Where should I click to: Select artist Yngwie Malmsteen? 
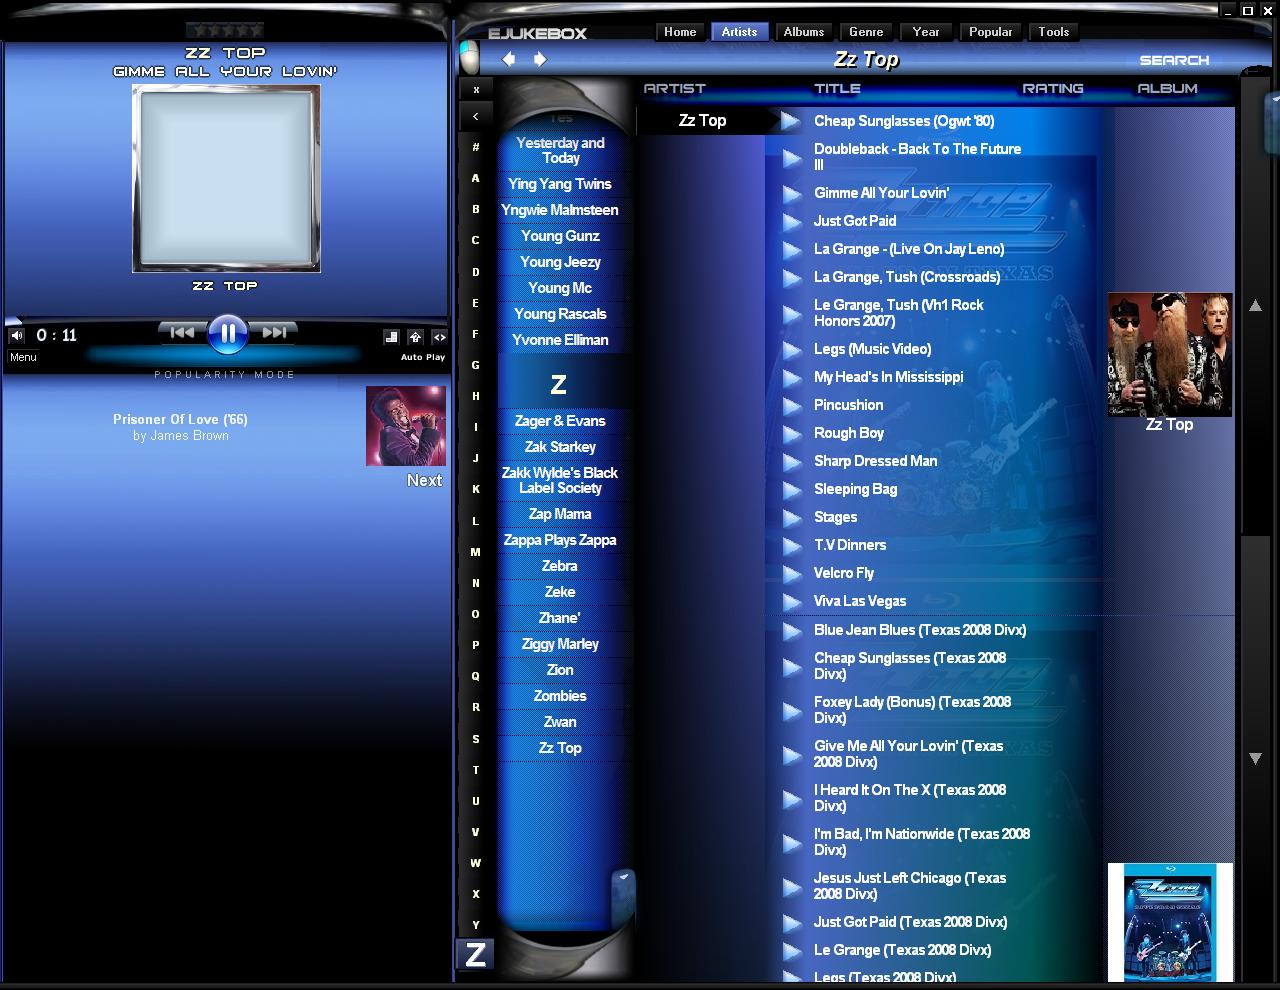560,210
